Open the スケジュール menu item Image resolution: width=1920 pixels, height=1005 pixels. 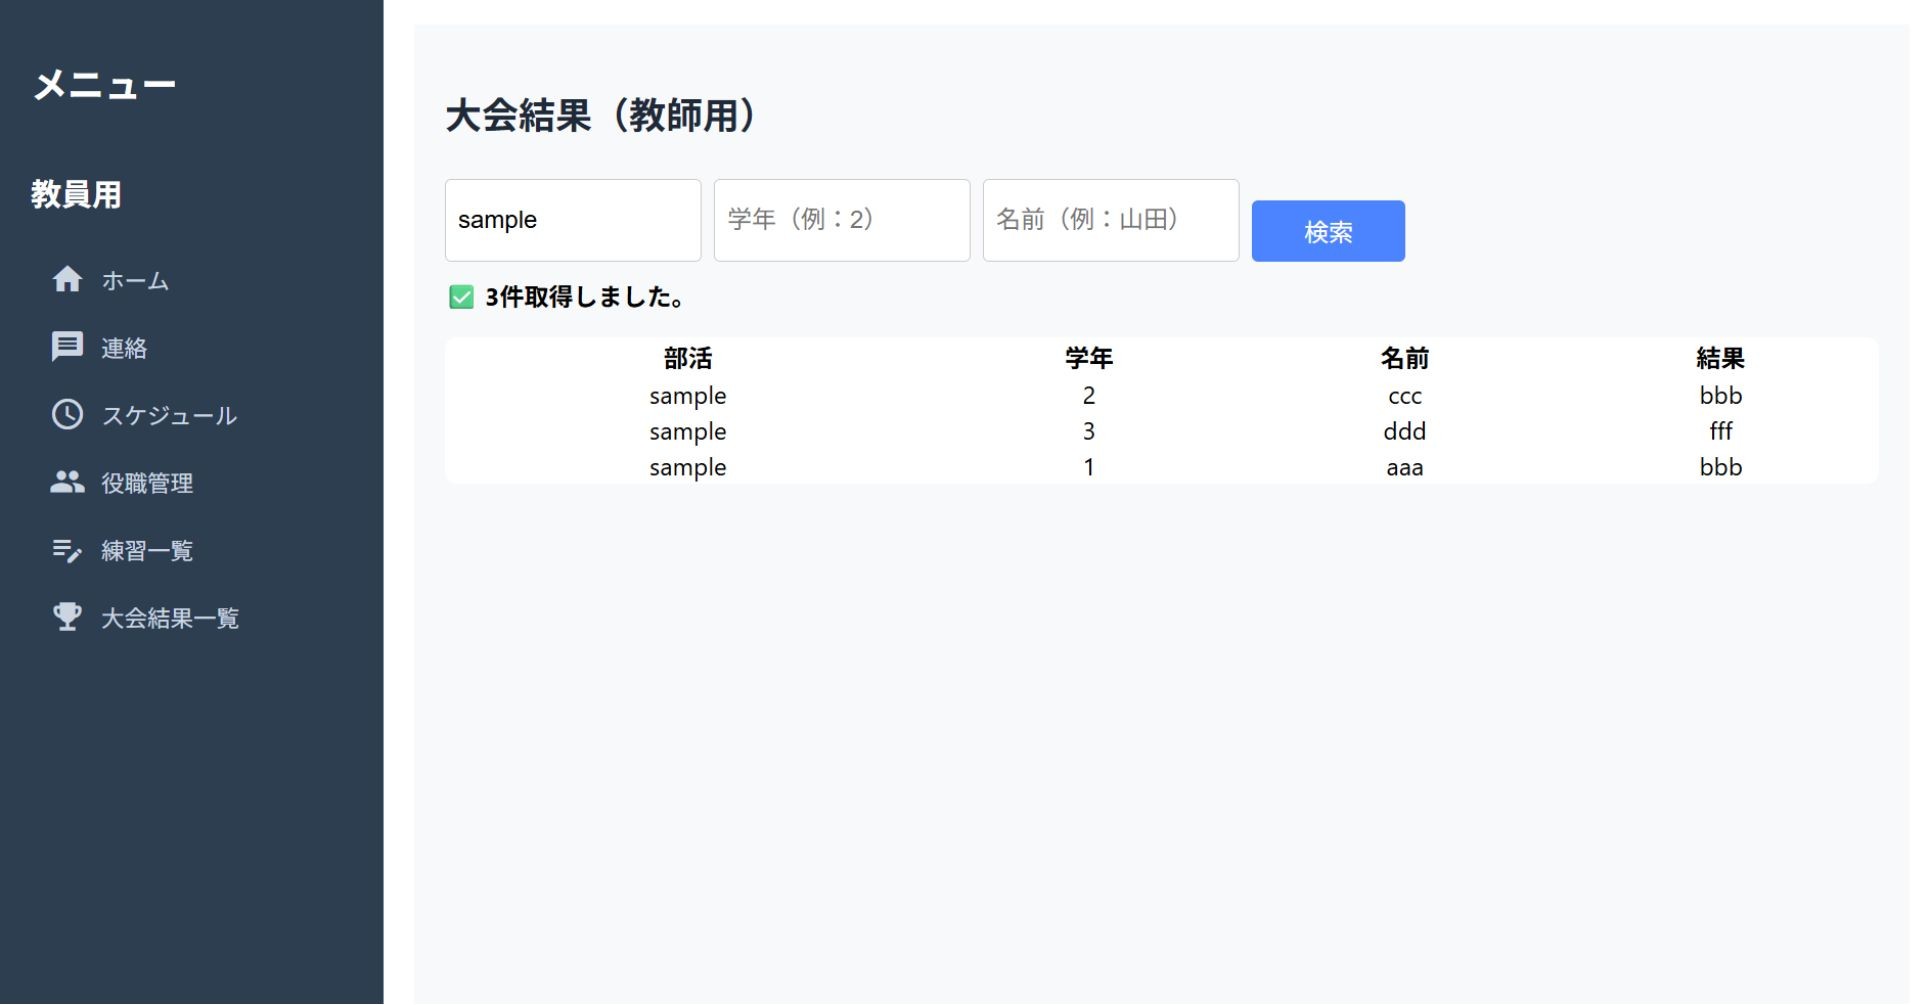pyautogui.click(x=168, y=416)
